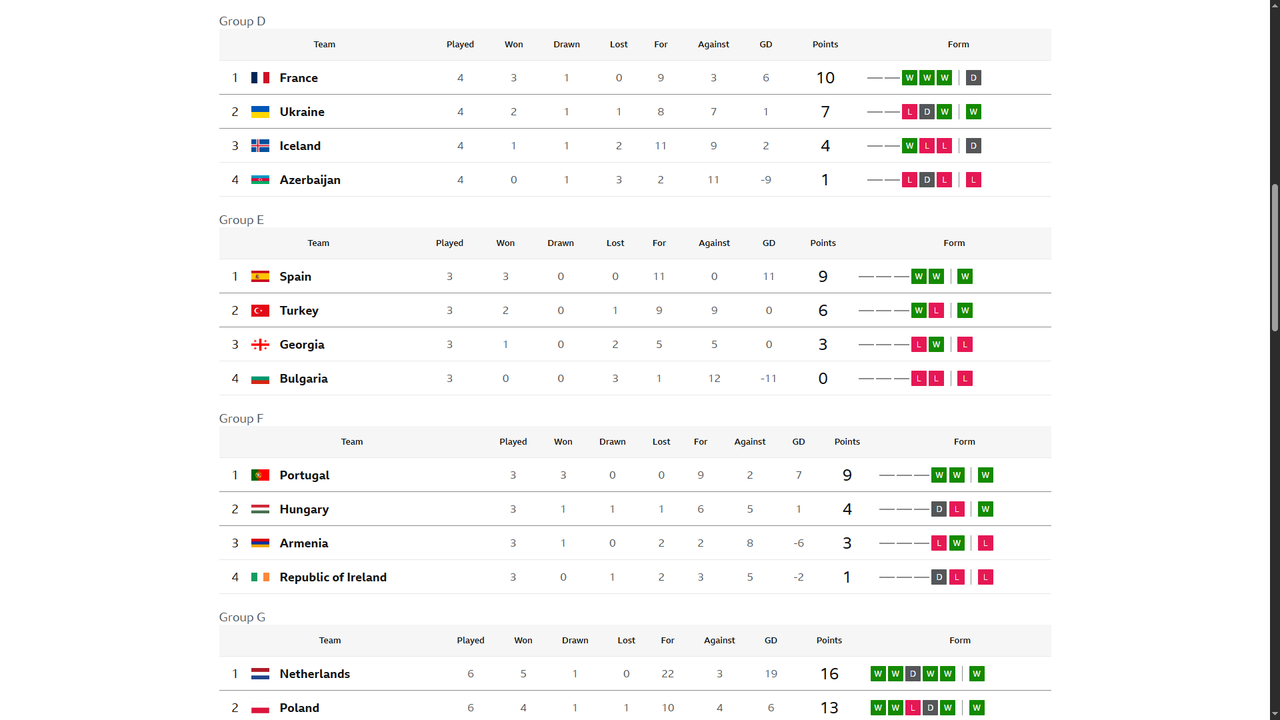Click the Played column header in Group G
This screenshot has width=1280, height=720.
pyautogui.click(x=471, y=642)
